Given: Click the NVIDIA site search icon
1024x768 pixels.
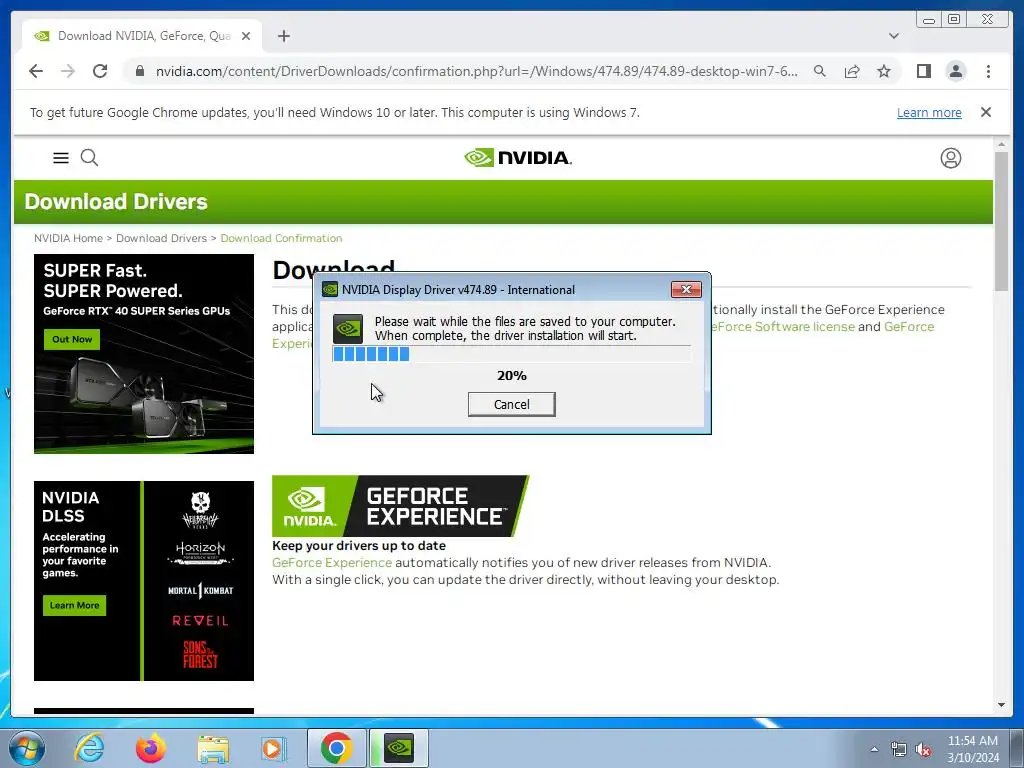Looking at the screenshot, I should (89, 157).
